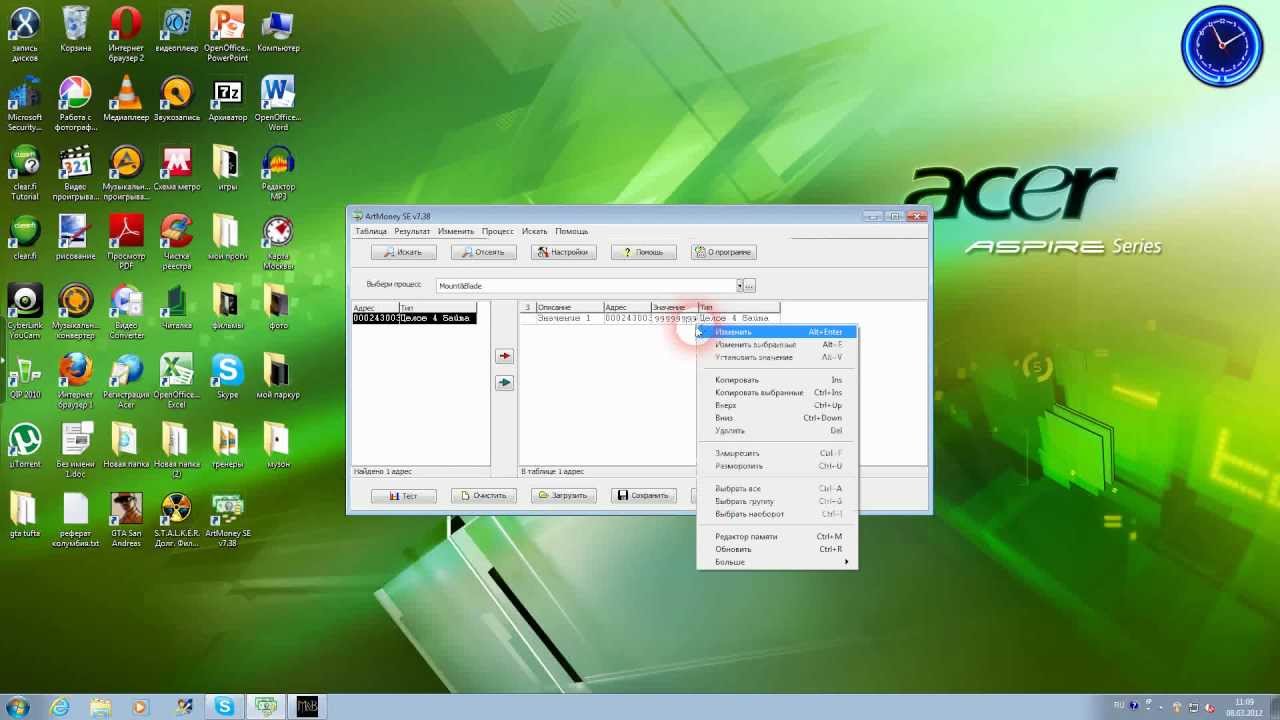1280x720 pixels.
Task: Open the фильмы folder on desktop
Action: [x=227, y=307]
